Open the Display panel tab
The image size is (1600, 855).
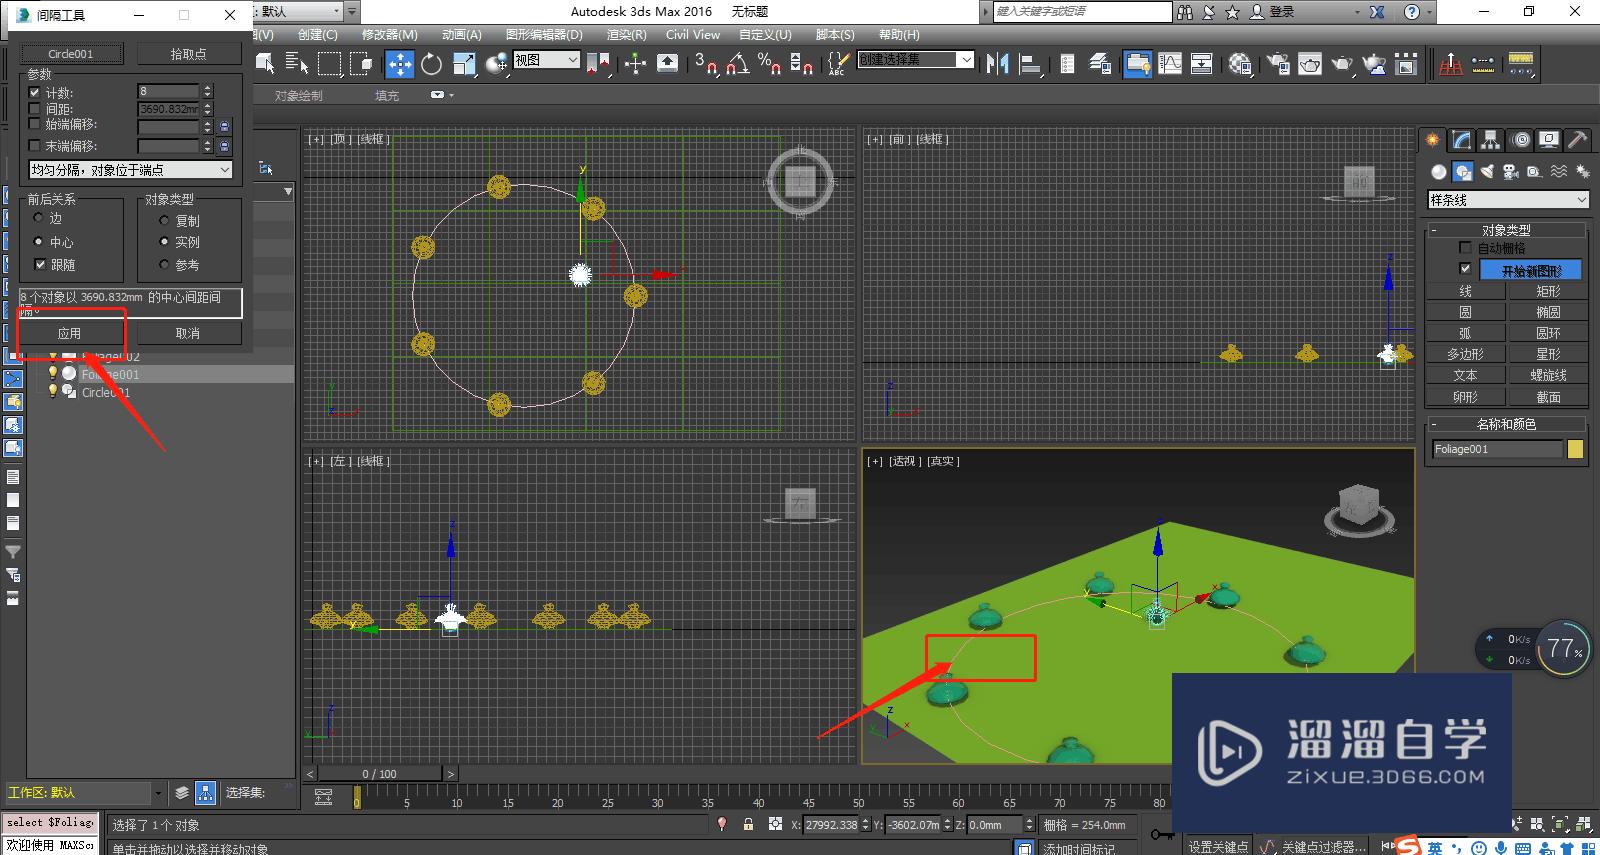1549,140
